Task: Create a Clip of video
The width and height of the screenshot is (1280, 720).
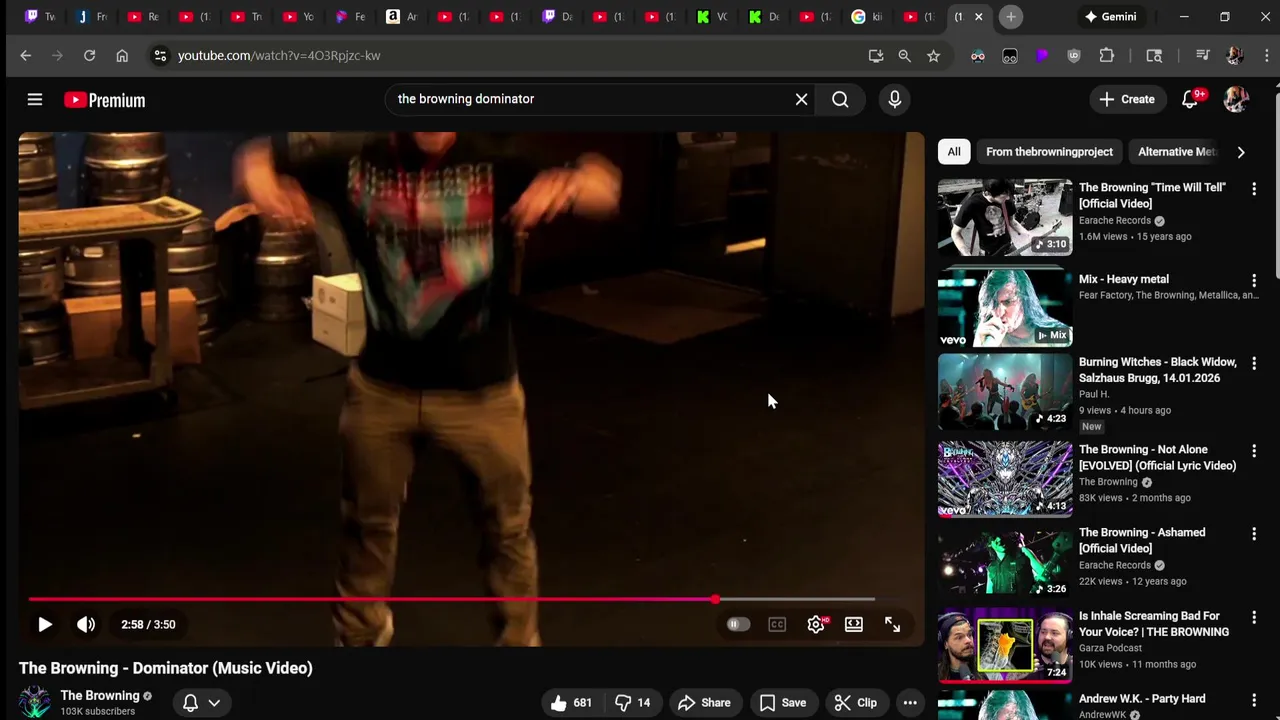Action: (x=856, y=702)
